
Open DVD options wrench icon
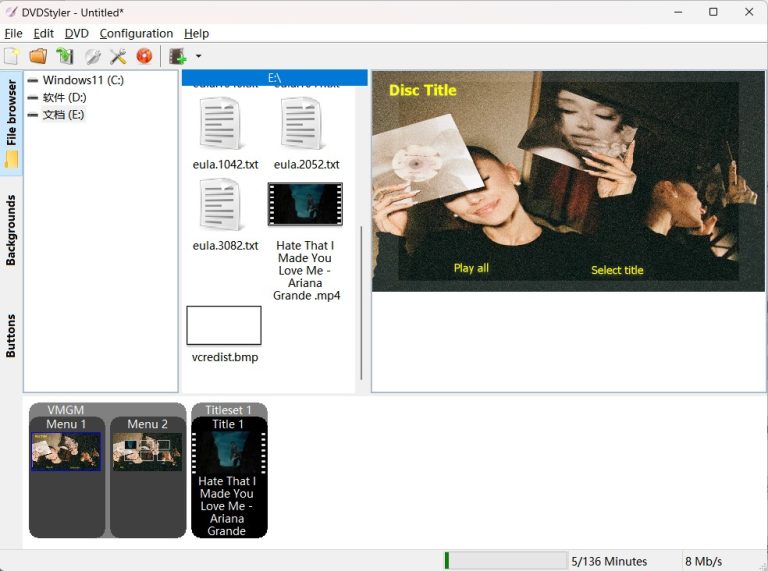point(93,56)
